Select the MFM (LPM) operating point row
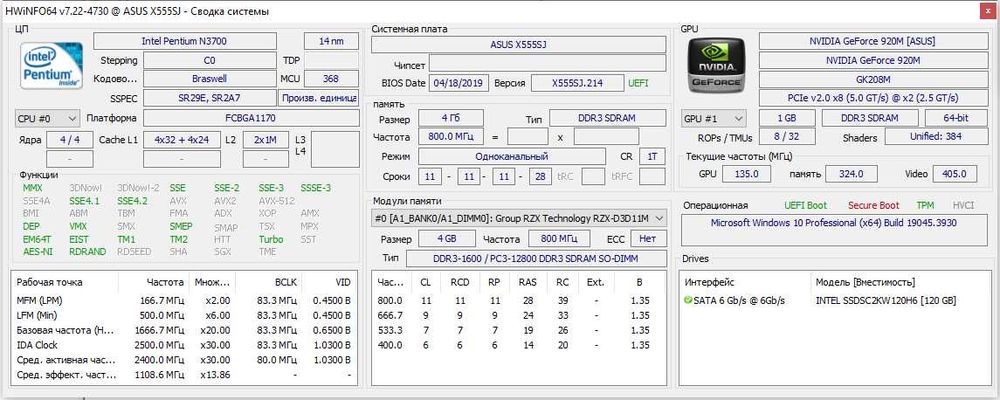Screen dimensions: 1000x400 pyautogui.click(x=184, y=300)
